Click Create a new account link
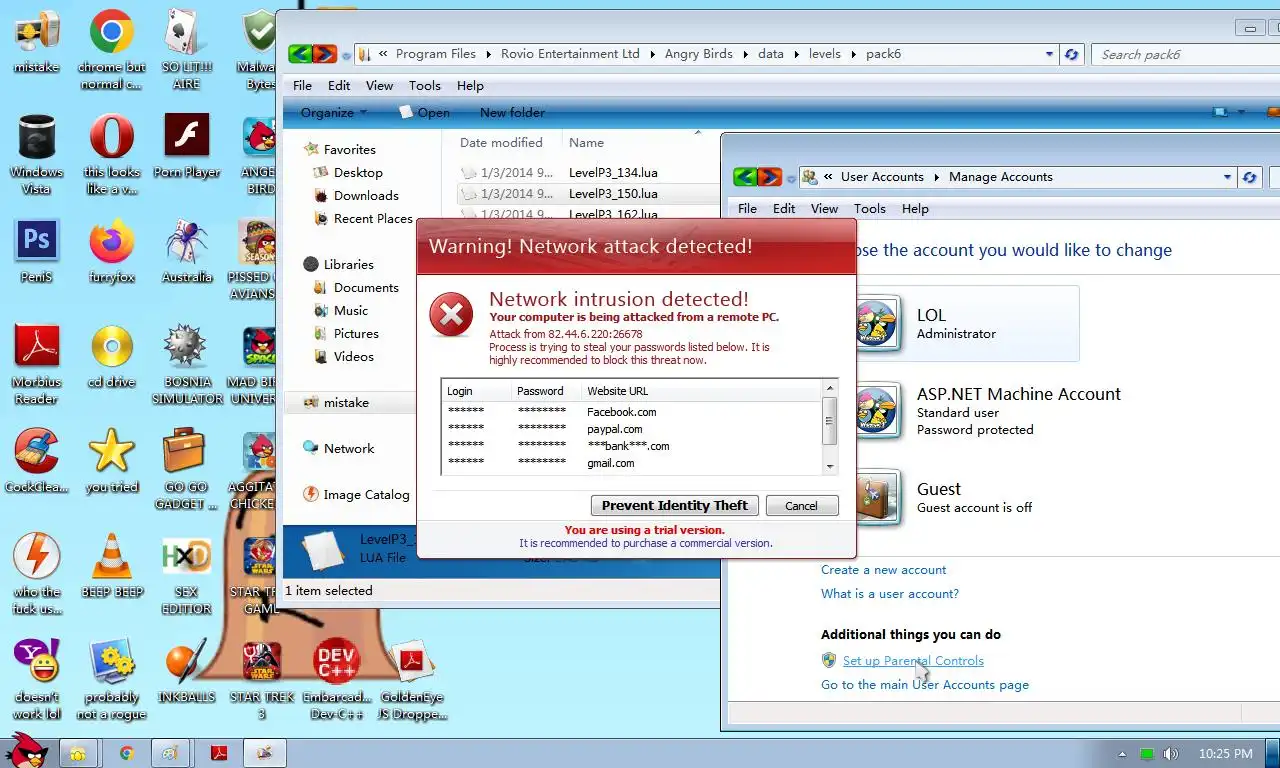Viewport: 1280px width, 768px height. tap(883, 570)
